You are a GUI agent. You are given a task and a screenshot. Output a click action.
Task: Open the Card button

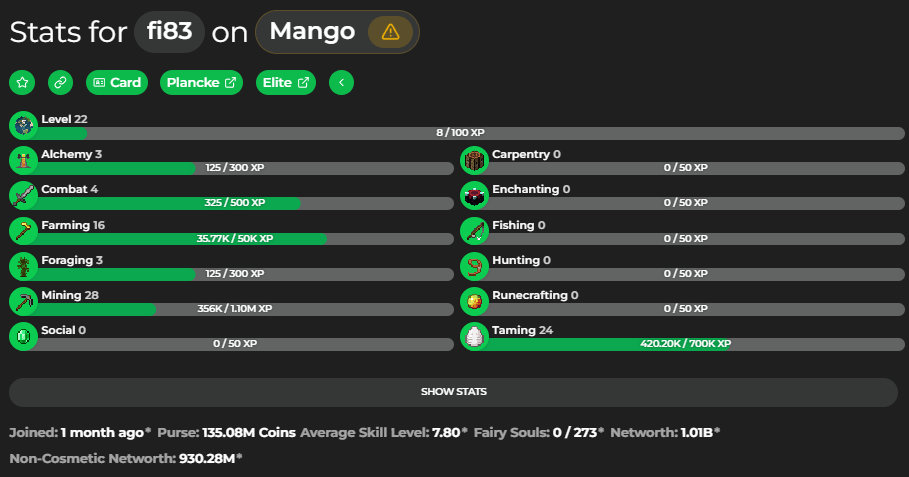(x=117, y=82)
